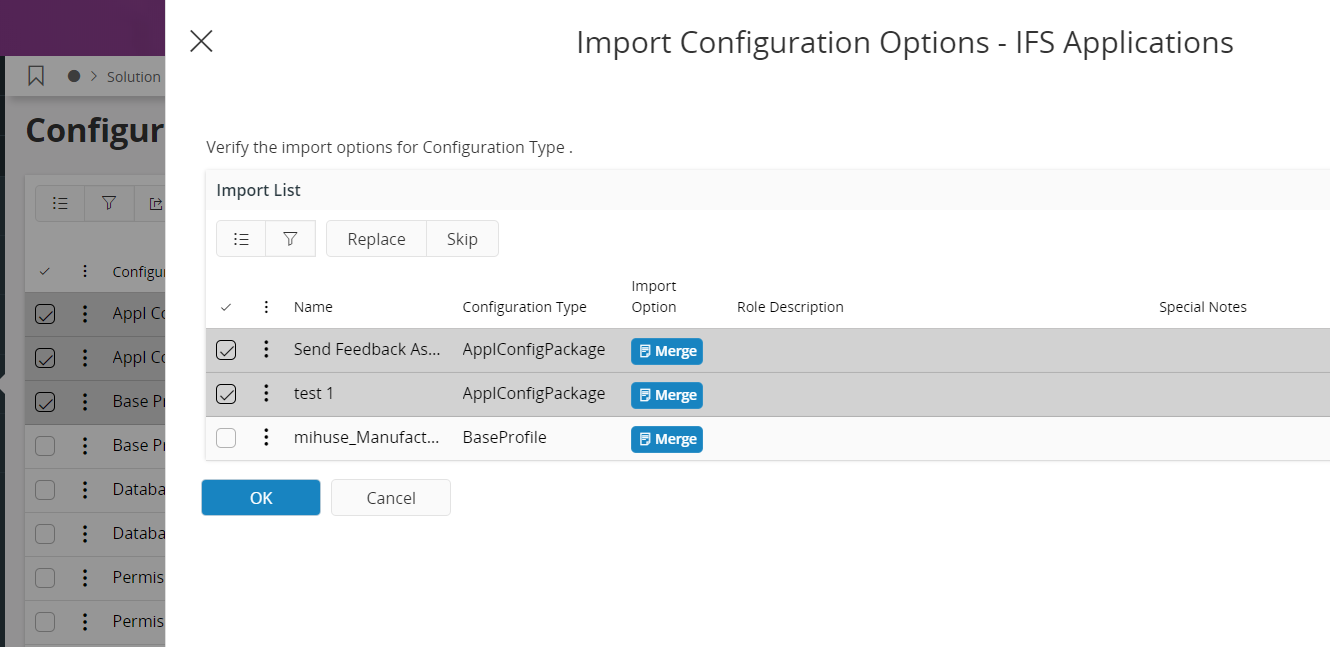Image resolution: width=1330 pixels, height=647 pixels.
Task: Open filter in Import List toolbar
Action: click(290, 239)
